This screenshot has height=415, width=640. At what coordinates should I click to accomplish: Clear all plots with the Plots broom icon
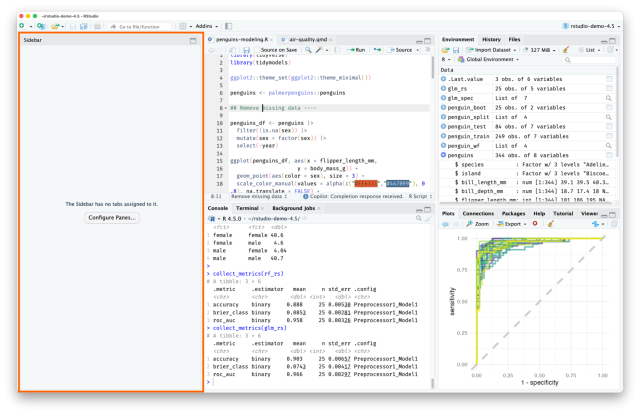[x=550, y=224]
